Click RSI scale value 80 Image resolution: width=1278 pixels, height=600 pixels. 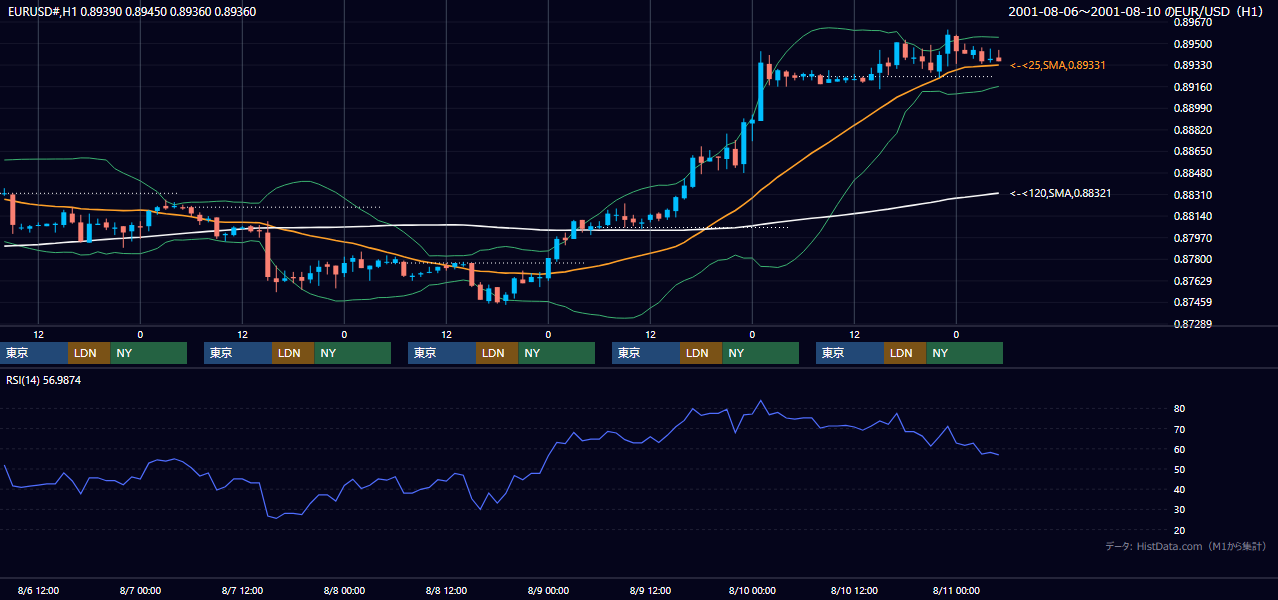[1180, 409]
